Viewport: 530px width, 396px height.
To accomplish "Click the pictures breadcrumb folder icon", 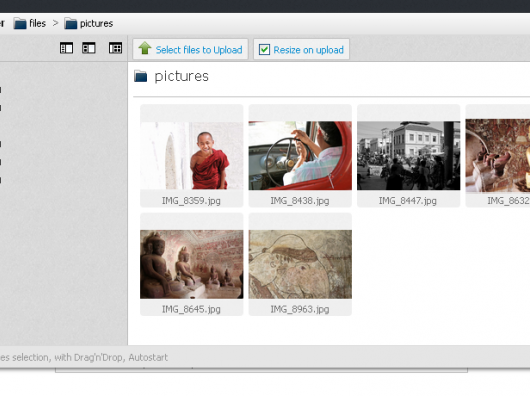I will pos(71,24).
